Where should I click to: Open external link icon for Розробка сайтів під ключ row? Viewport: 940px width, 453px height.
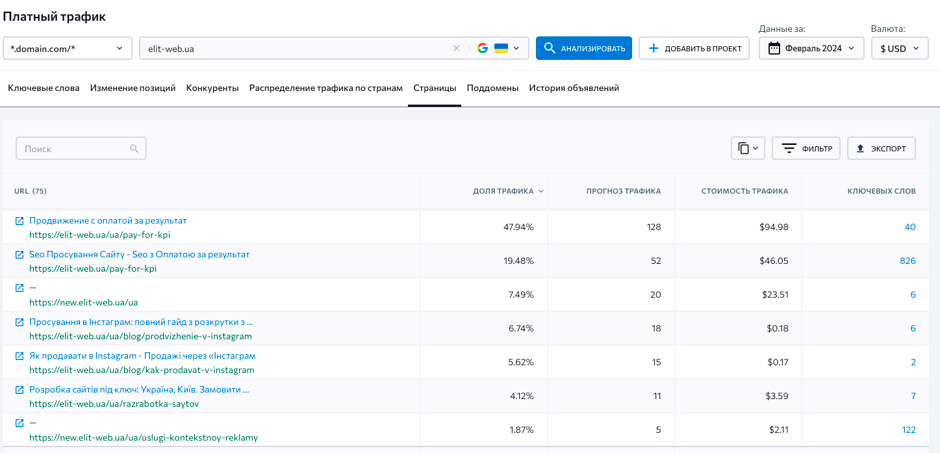coord(19,390)
